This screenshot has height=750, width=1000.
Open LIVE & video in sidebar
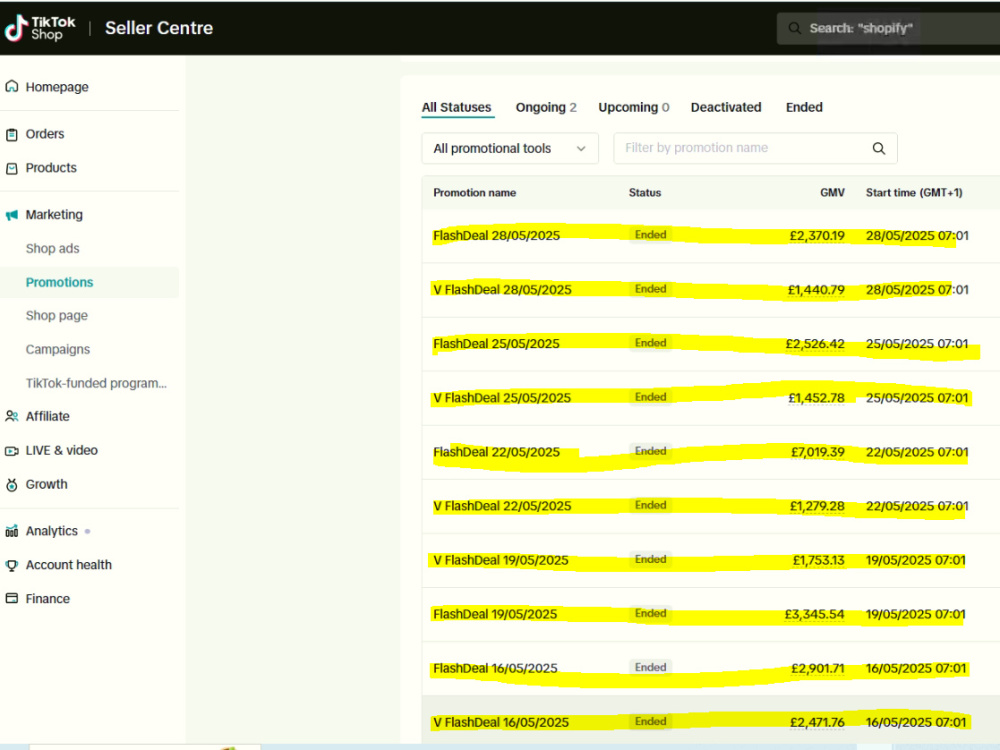click(61, 450)
